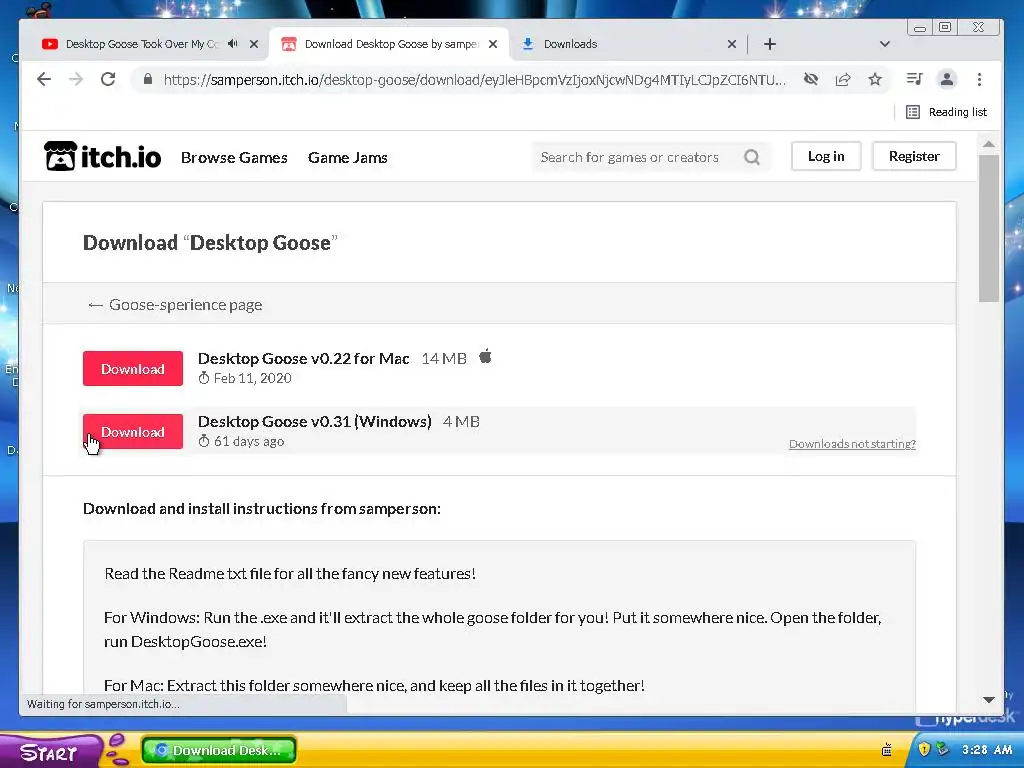This screenshot has width=1024, height=768.
Task: Open the Start menu
Action: click(49, 752)
